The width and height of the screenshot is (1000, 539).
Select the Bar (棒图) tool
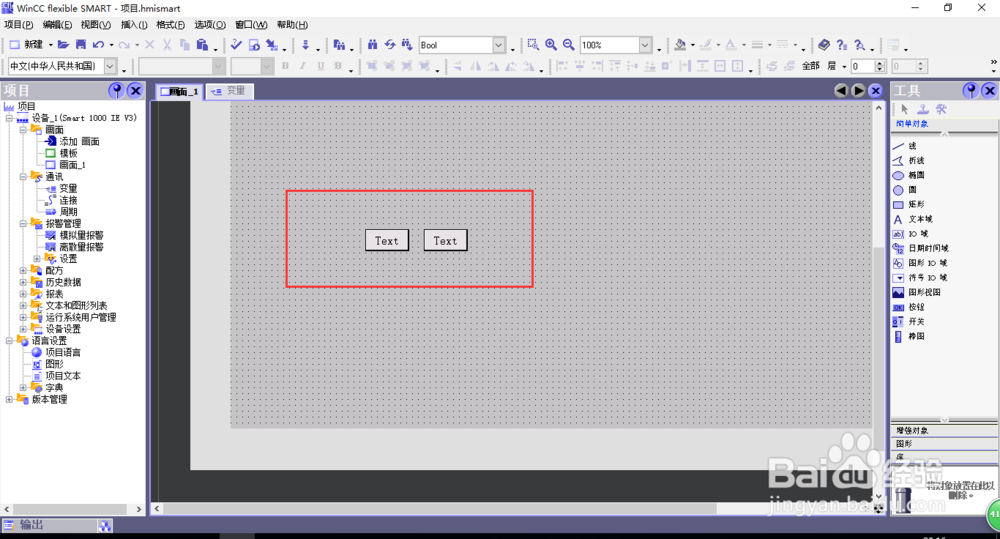coord(909,336)
